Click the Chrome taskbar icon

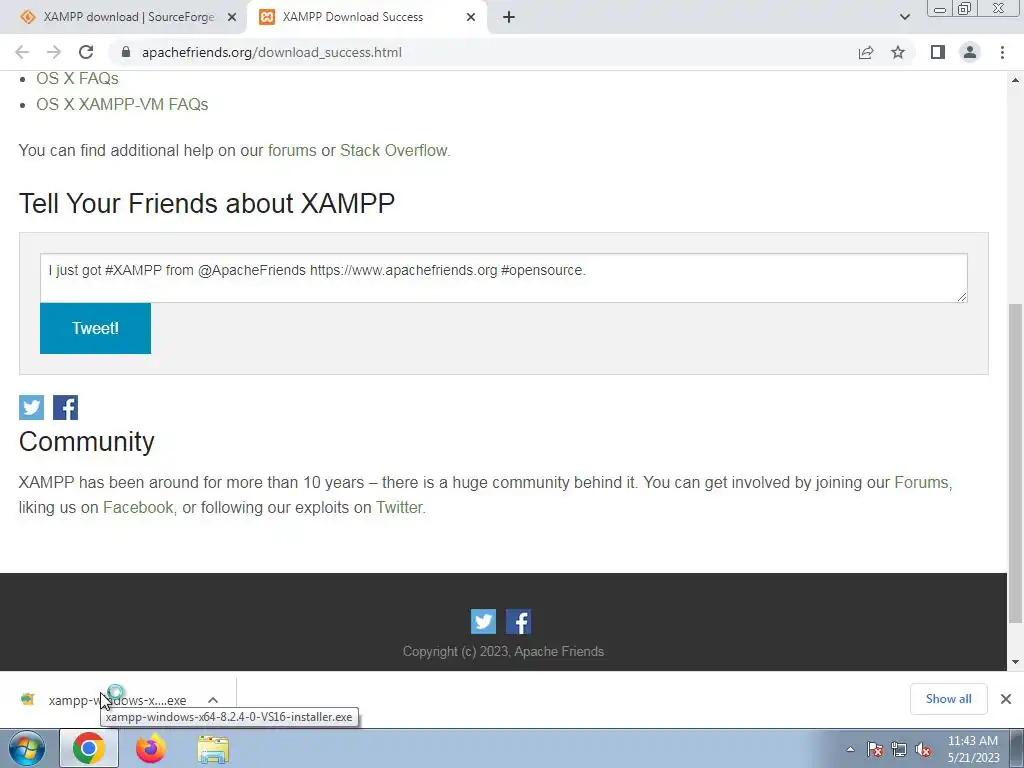pos(89,748)
